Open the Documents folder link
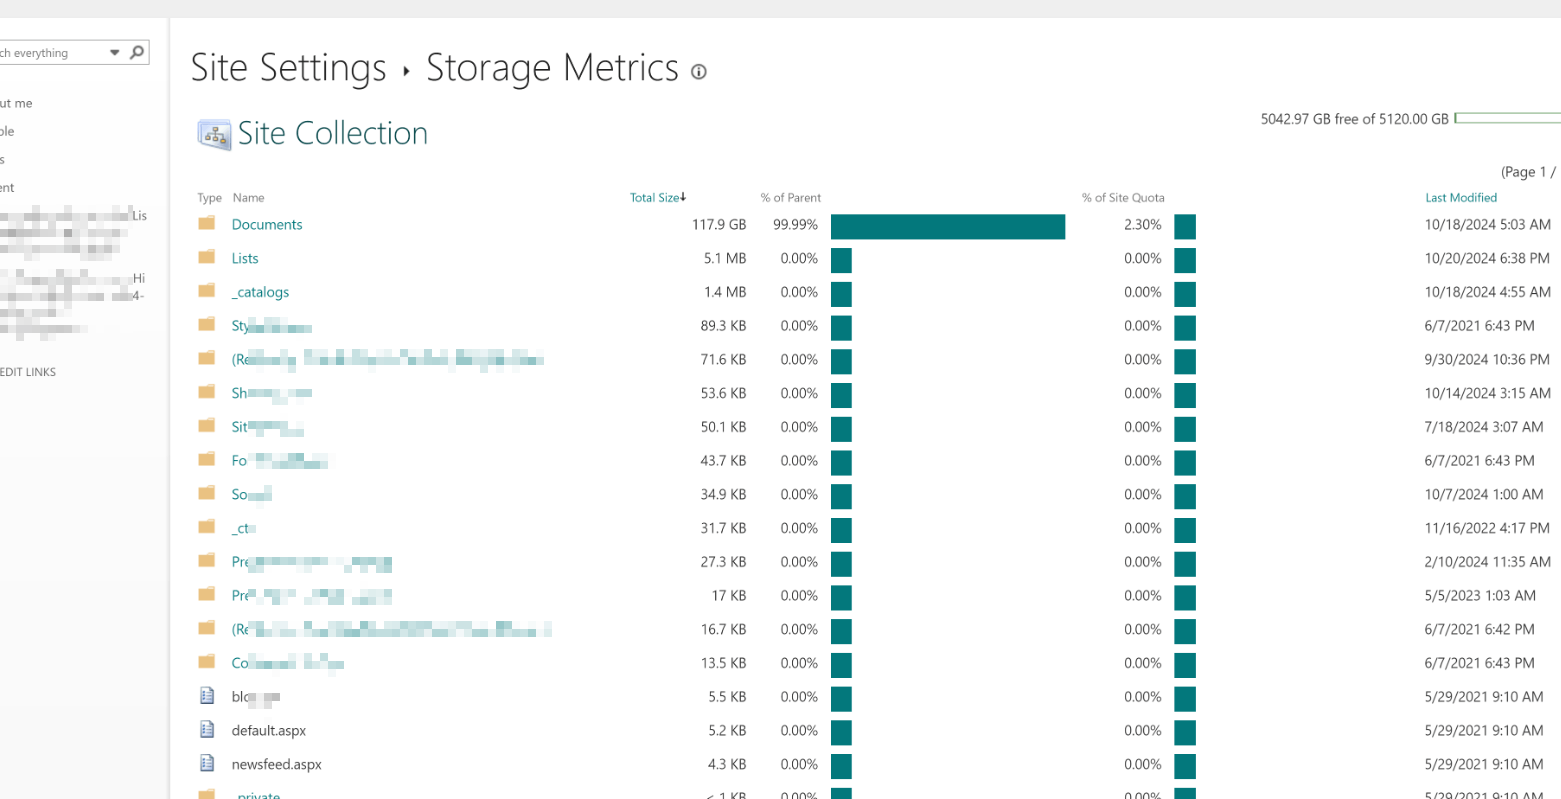The width and height of the screenshot is (1561, 799). pyautogui.click(x=267, y=225)
